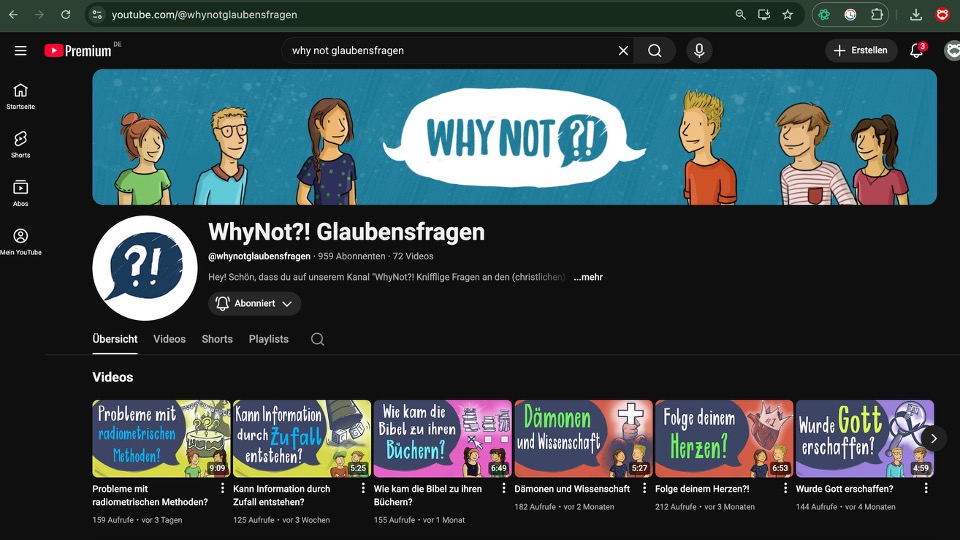
Task: Open the Erstellen create button
Action: 861,51
